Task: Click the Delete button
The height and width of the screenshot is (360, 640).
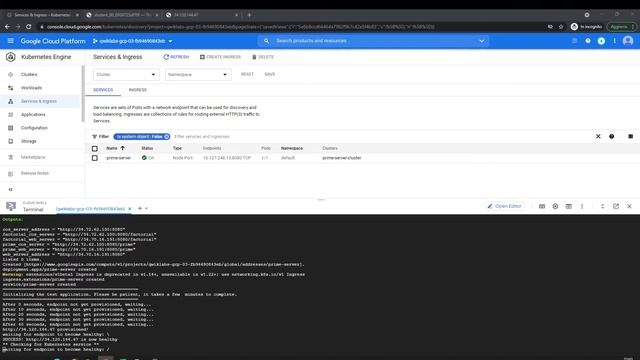Action: [x=263, y=57]
